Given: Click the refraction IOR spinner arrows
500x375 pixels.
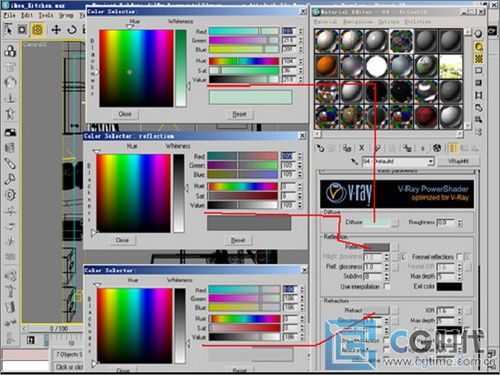Looking at the screenshot, I should click(460, 311).
